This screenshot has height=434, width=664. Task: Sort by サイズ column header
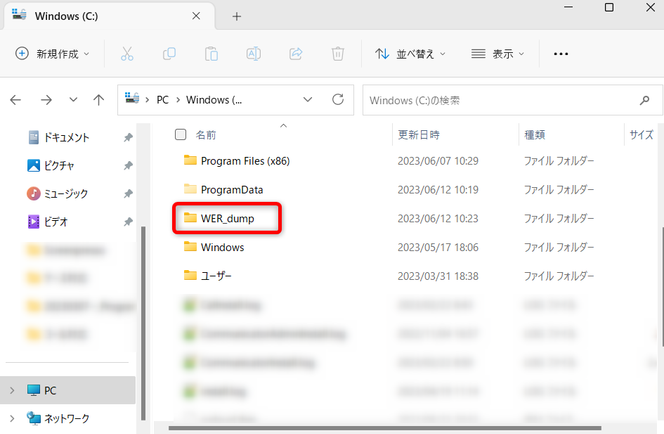641,135
